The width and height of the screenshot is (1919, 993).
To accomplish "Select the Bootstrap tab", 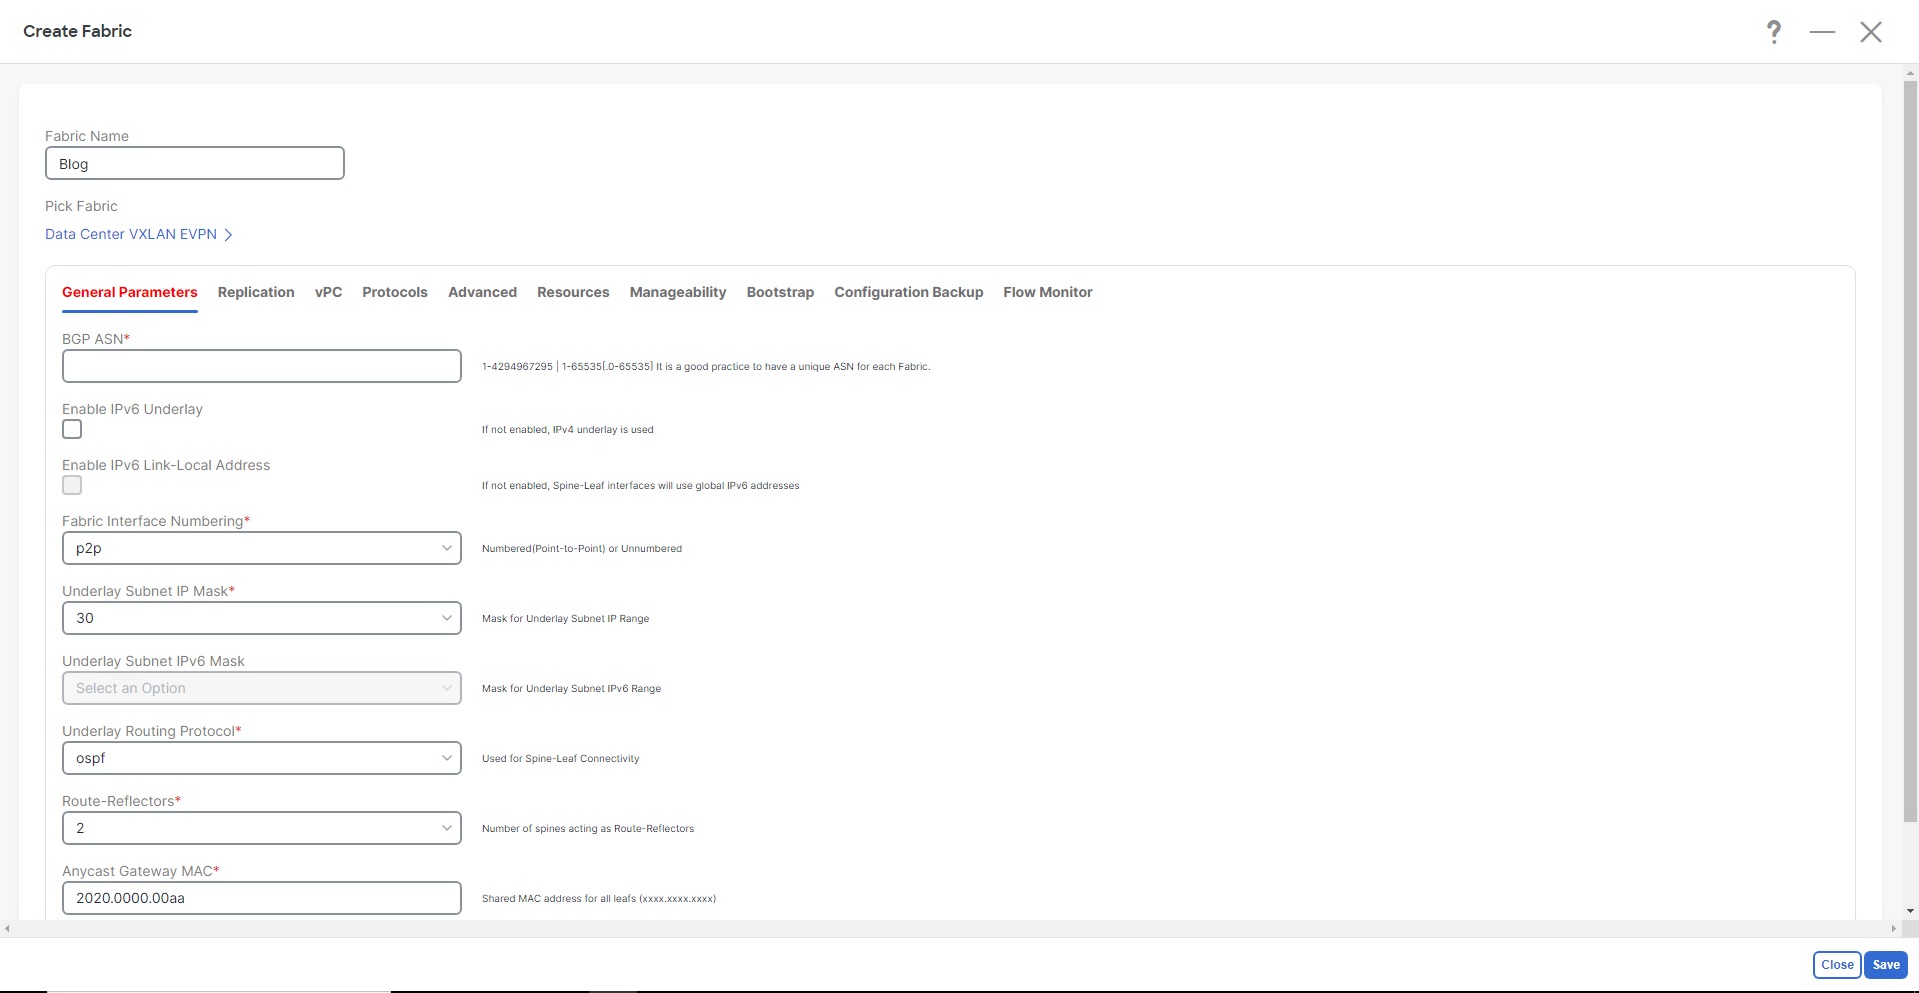I will coord(780,292).
